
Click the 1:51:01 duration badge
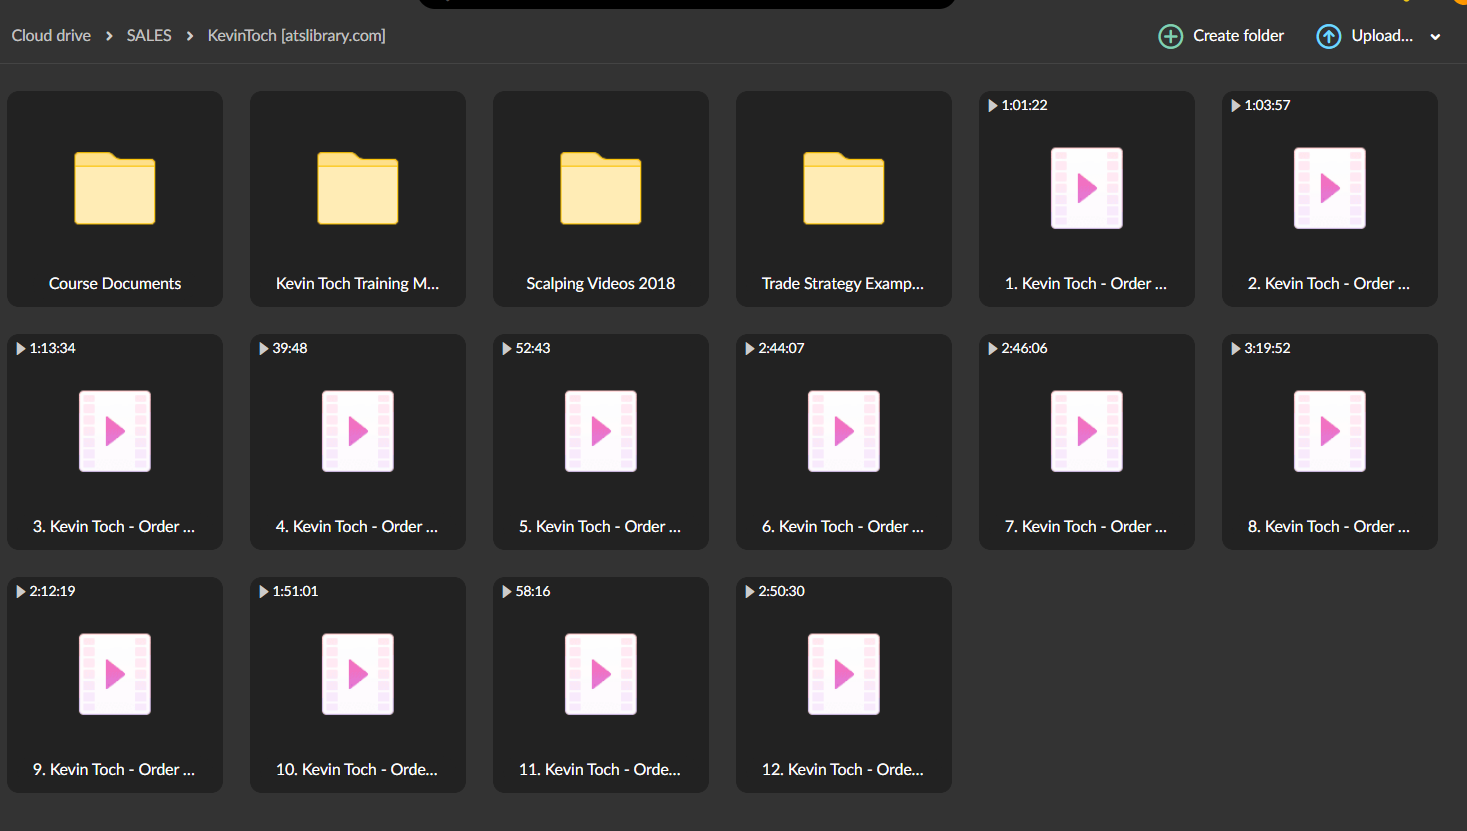(x=289, y=591)
